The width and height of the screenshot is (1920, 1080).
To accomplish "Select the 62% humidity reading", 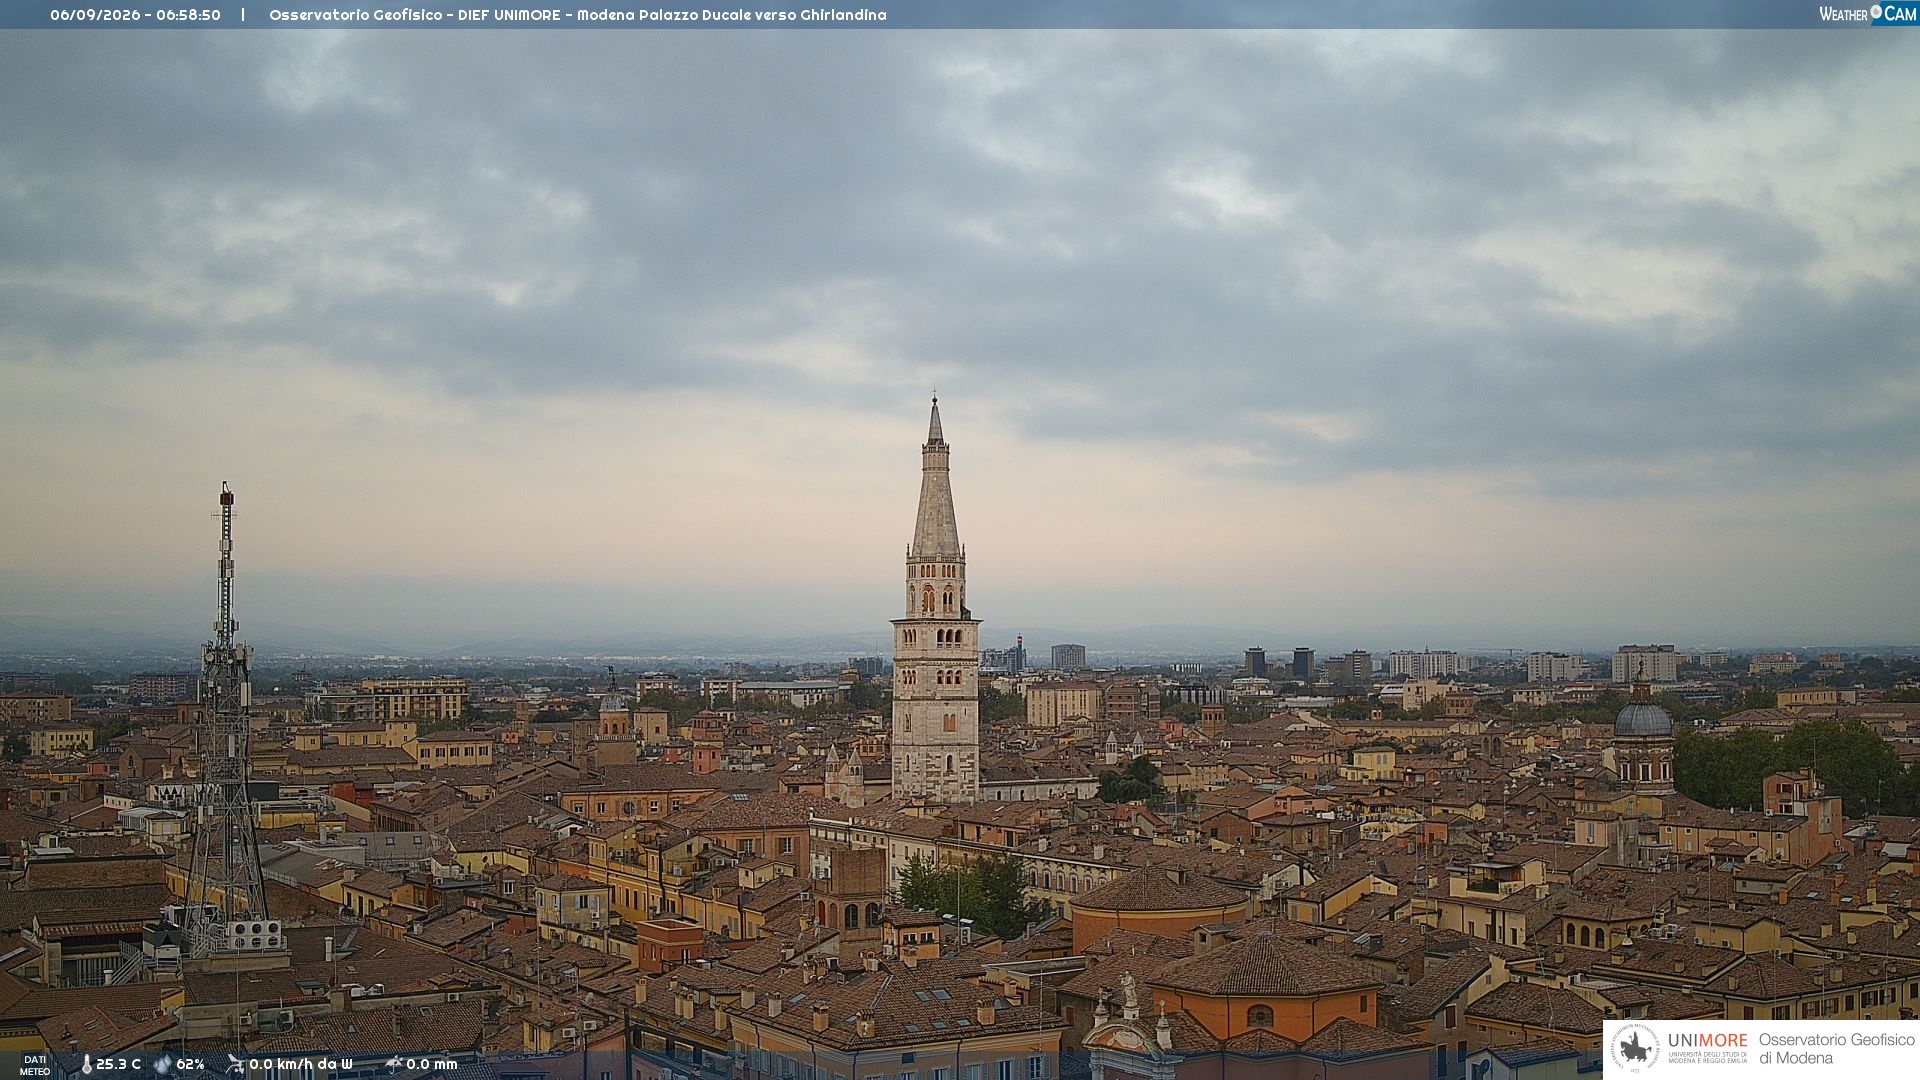I will 190,1064.
